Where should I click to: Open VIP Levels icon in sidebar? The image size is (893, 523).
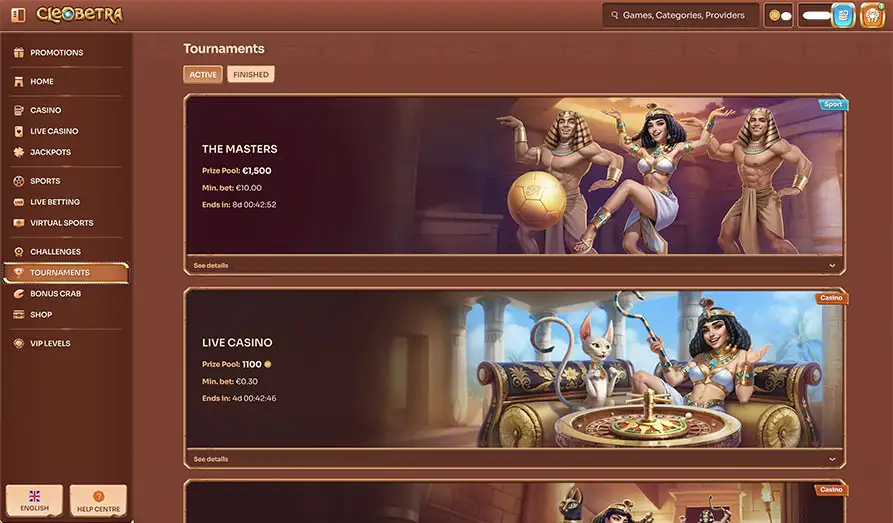[x=19, y=344]
